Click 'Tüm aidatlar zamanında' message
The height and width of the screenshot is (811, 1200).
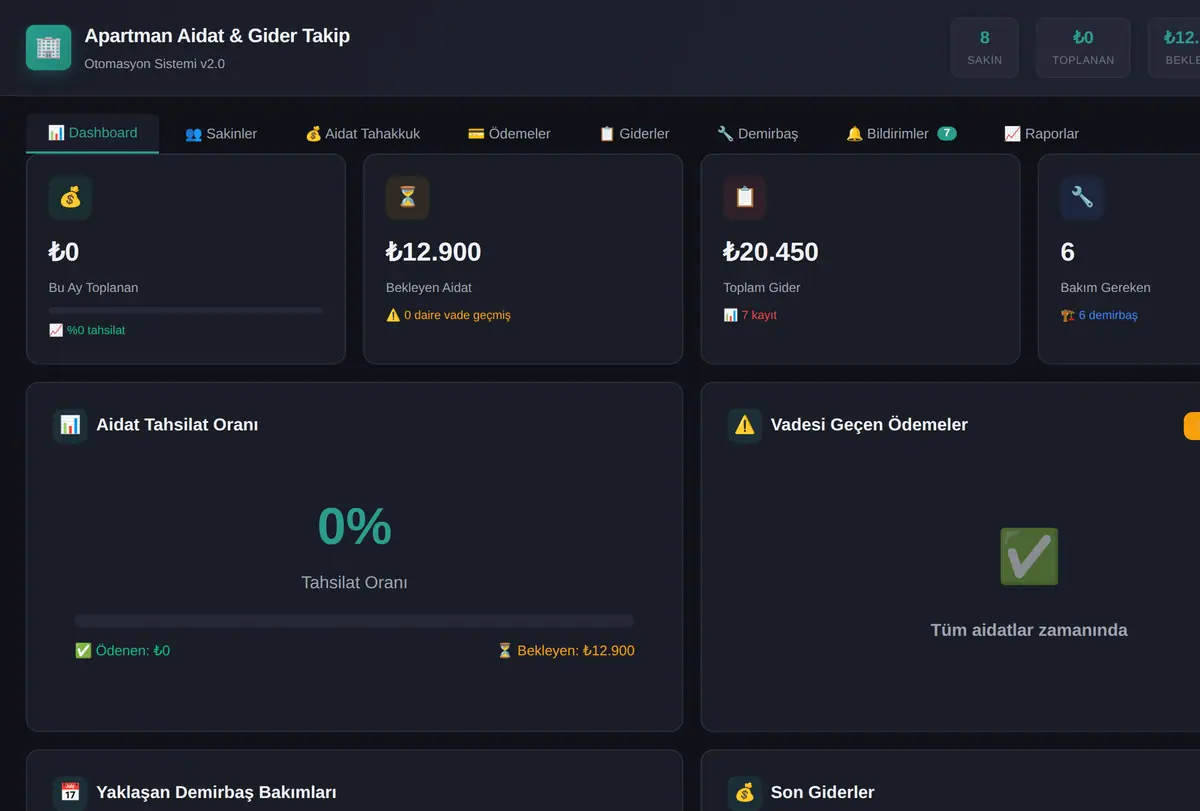[1029, 630]
